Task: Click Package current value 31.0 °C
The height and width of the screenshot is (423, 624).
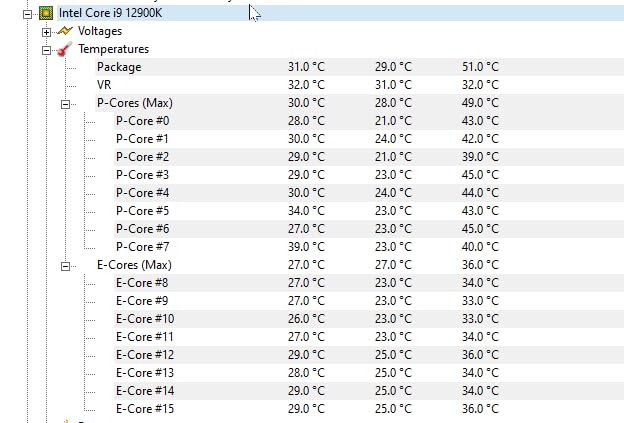Action: (306, 67)
